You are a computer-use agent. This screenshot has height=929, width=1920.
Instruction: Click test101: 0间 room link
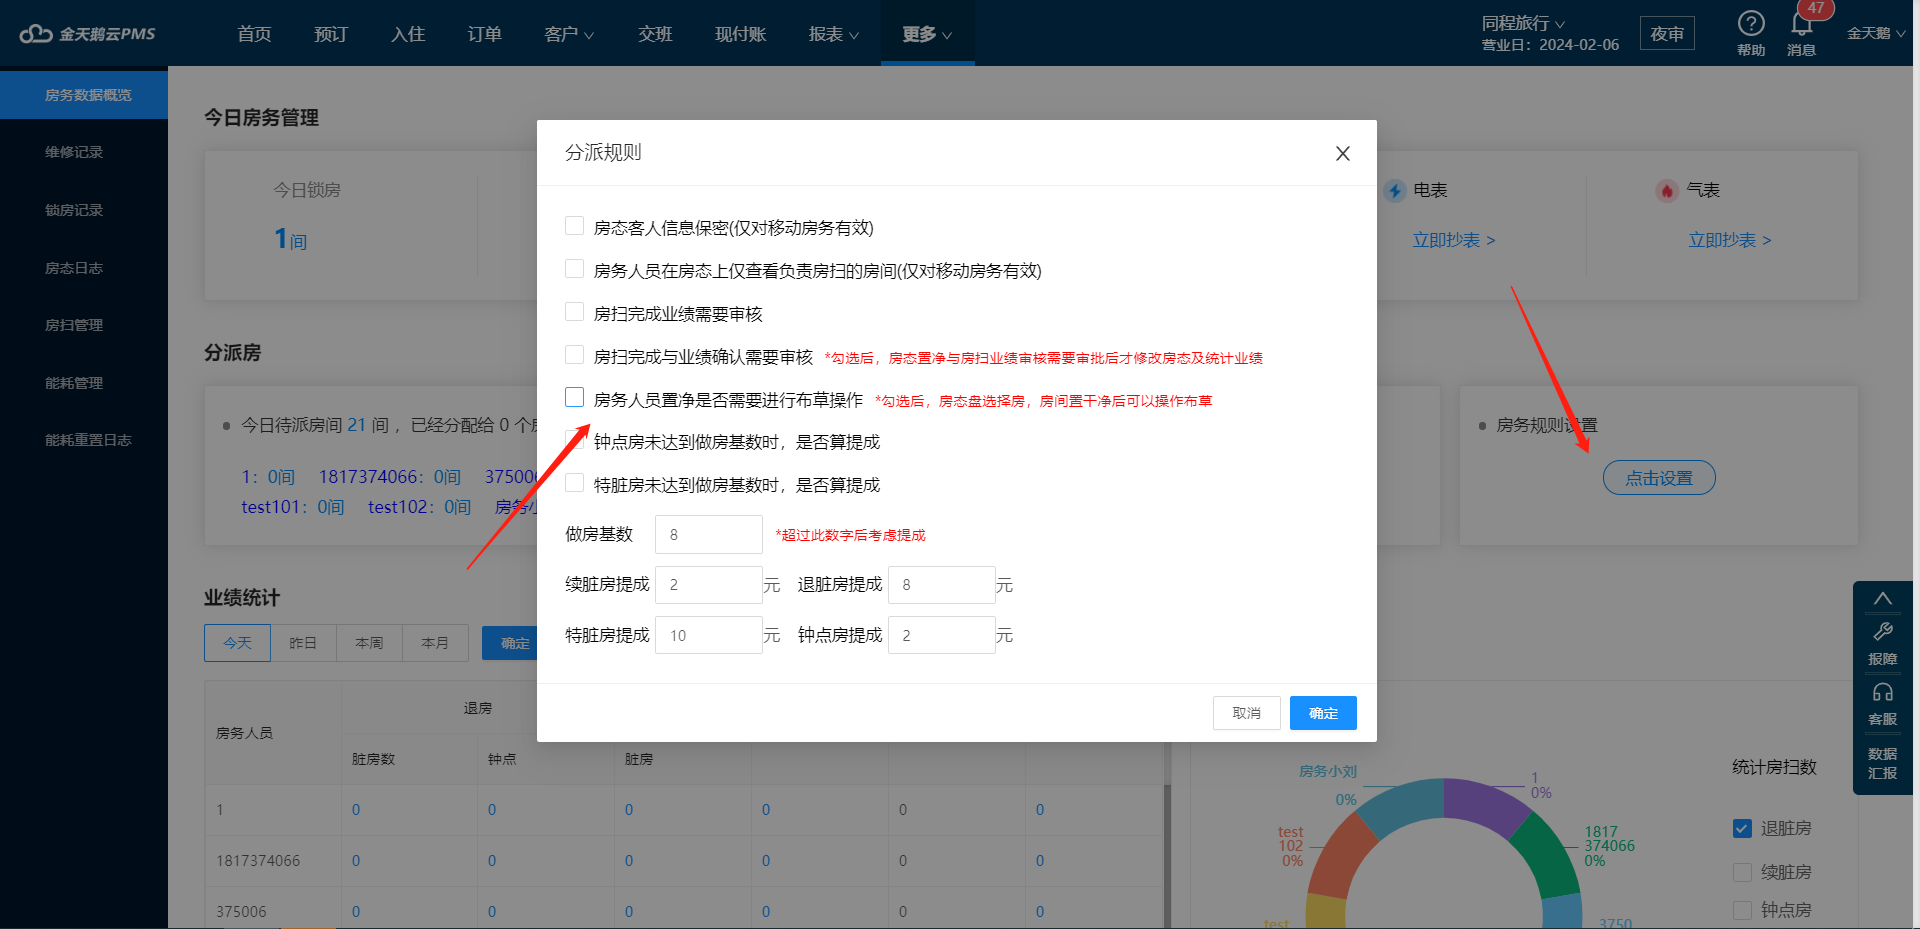coord(292,507)
